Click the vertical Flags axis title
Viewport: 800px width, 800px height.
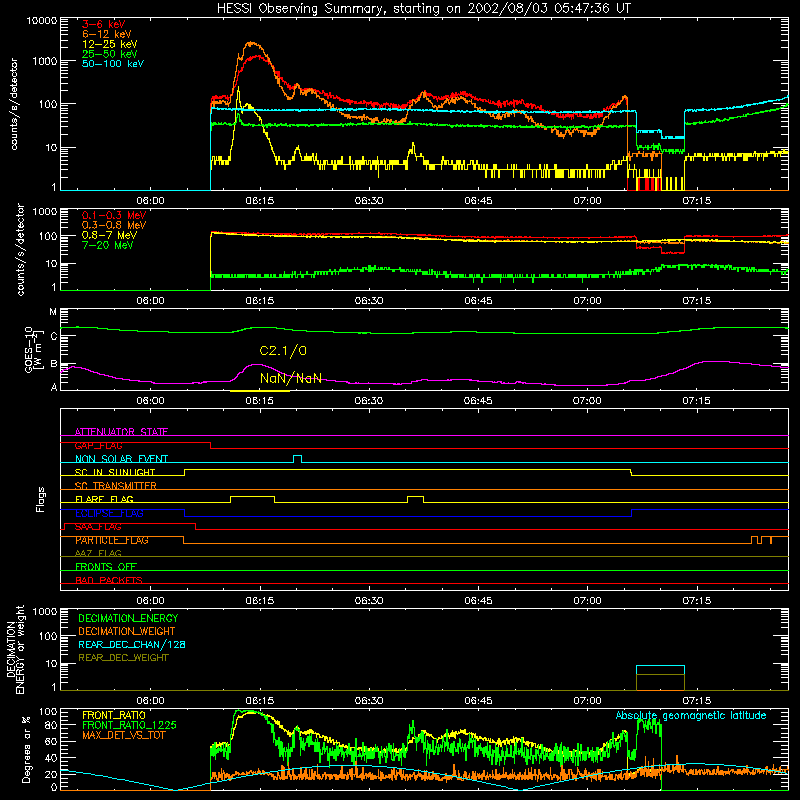(40, 499)
